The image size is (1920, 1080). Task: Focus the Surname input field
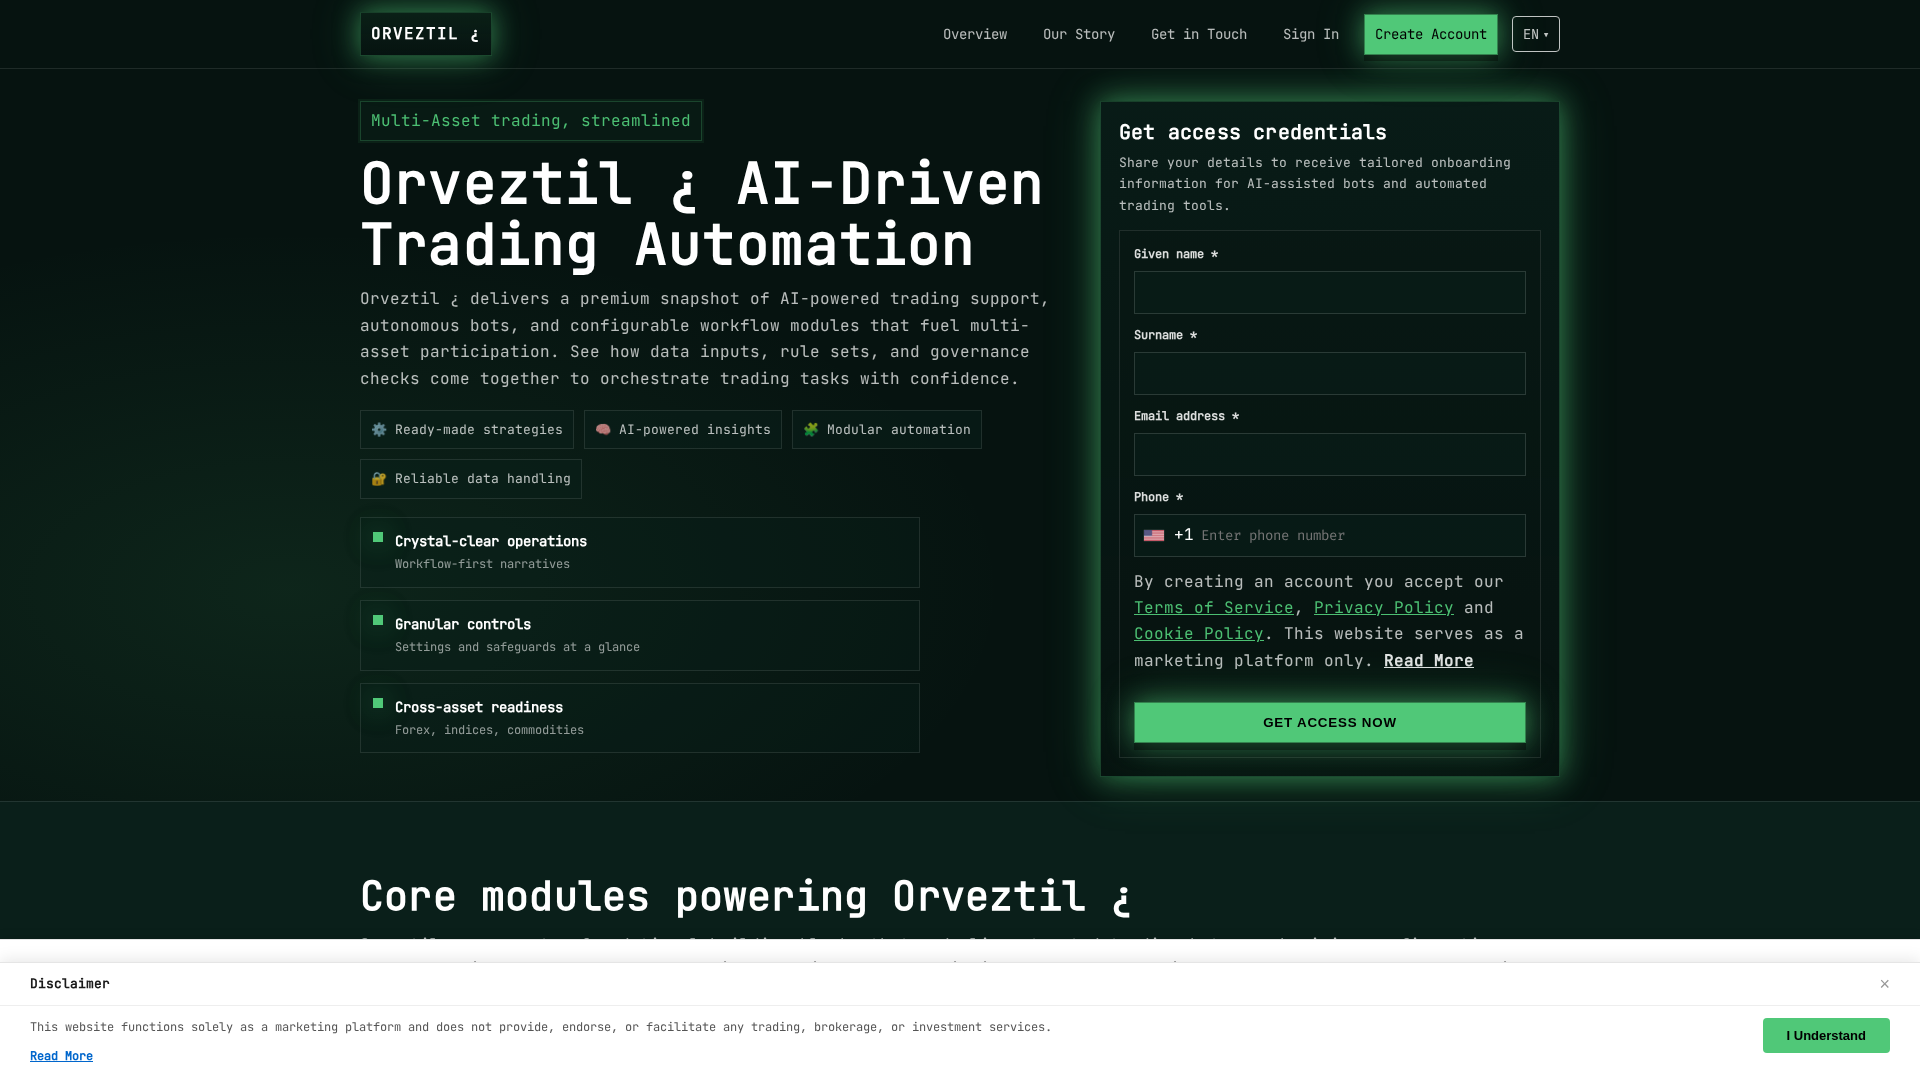click(x=1330, y=374)
